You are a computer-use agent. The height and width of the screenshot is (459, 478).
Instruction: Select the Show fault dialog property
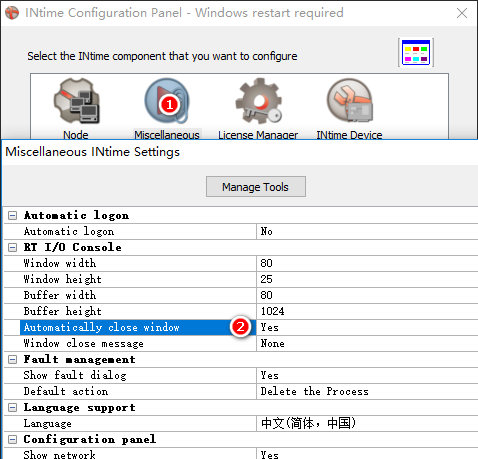[x=138, y=376]
